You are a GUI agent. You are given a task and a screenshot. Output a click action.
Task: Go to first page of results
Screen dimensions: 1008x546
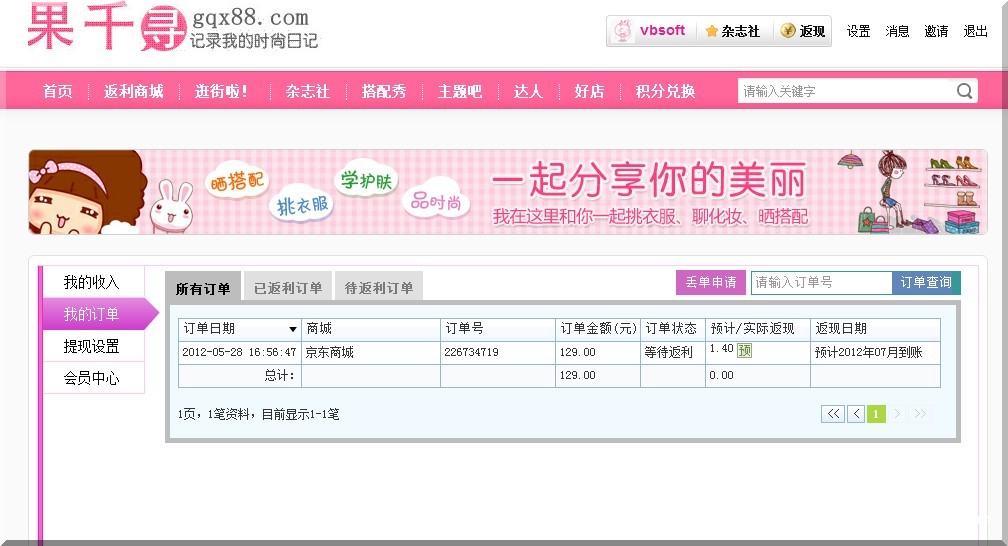(832, 414)
